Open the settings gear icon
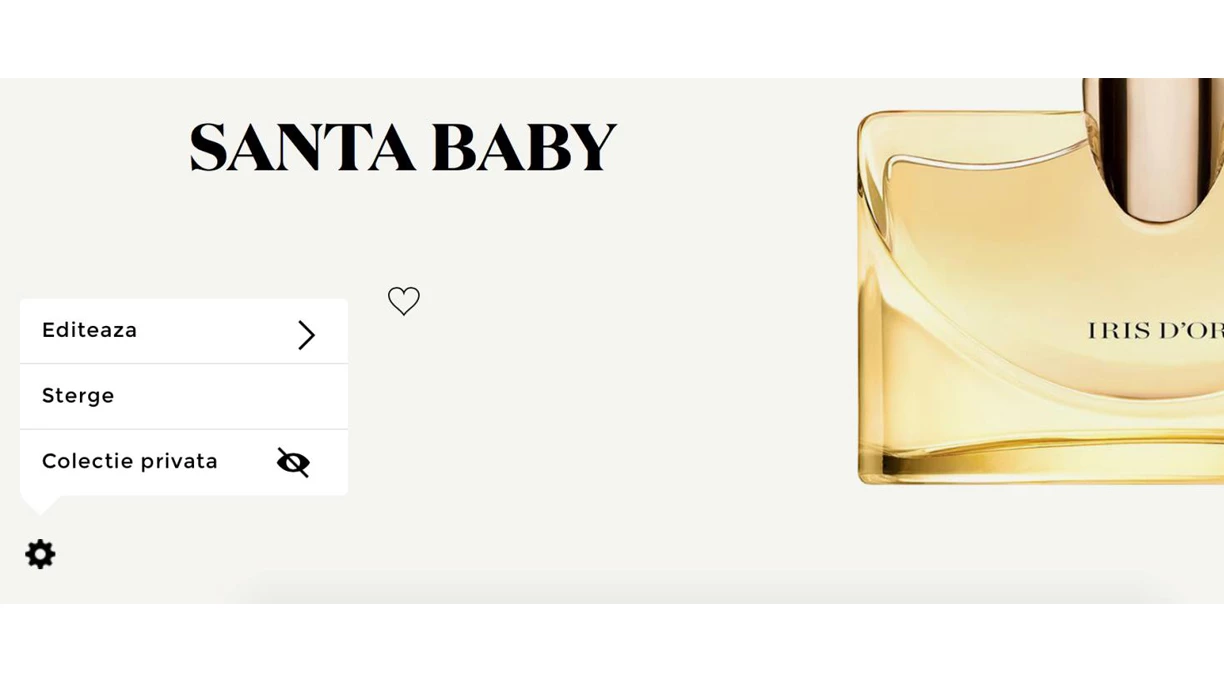Screen dimensions: 1224x688 40,554
